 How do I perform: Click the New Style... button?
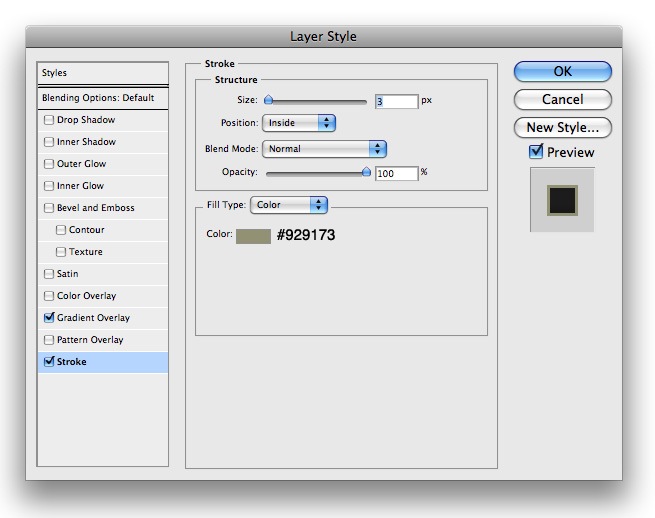(562, 127)
